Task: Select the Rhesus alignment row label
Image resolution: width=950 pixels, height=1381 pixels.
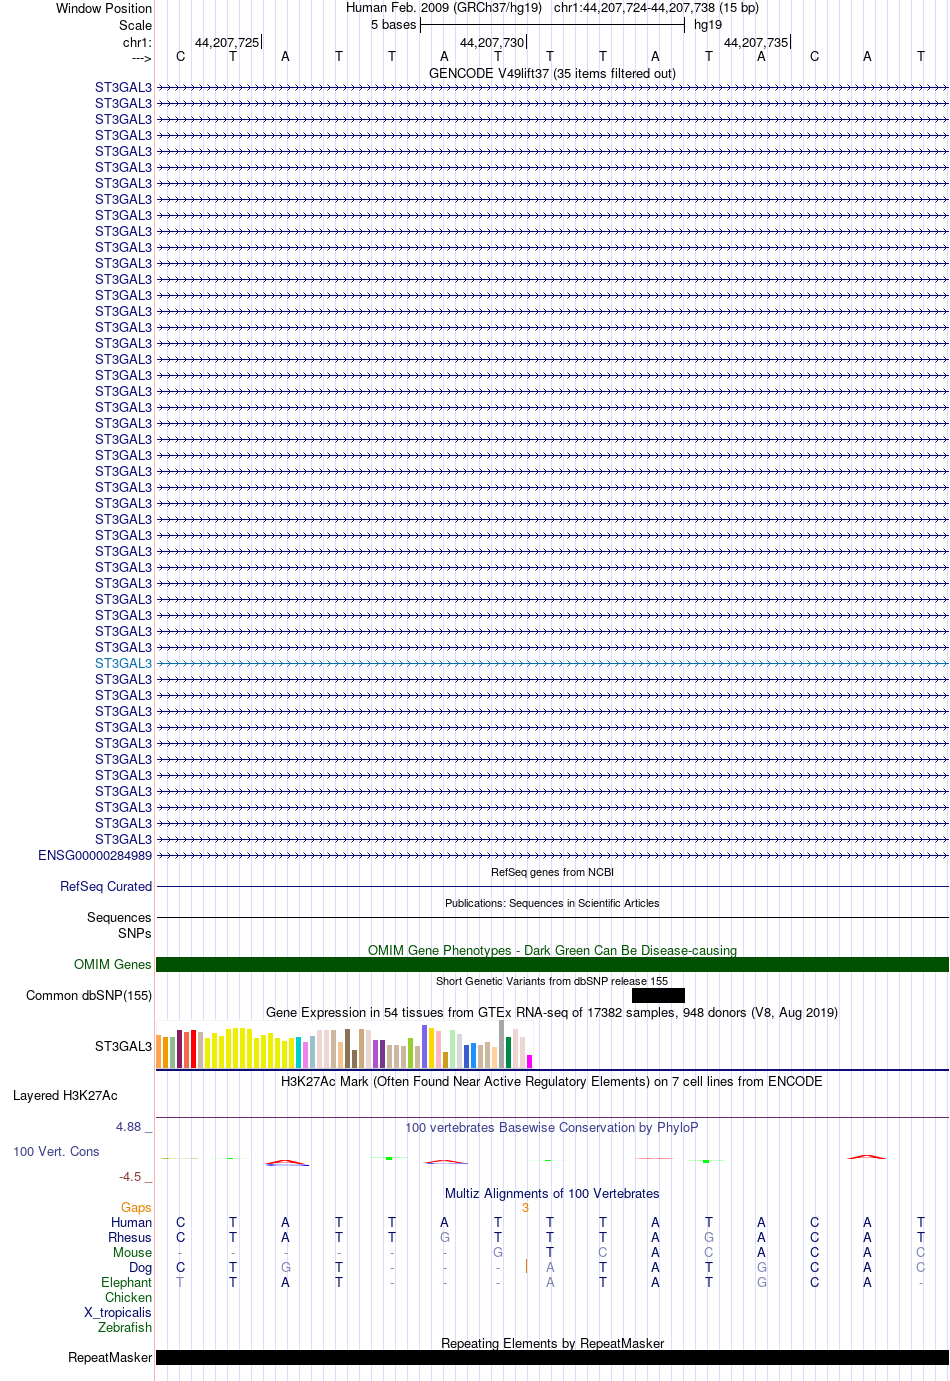Action: coord(130,1237)
